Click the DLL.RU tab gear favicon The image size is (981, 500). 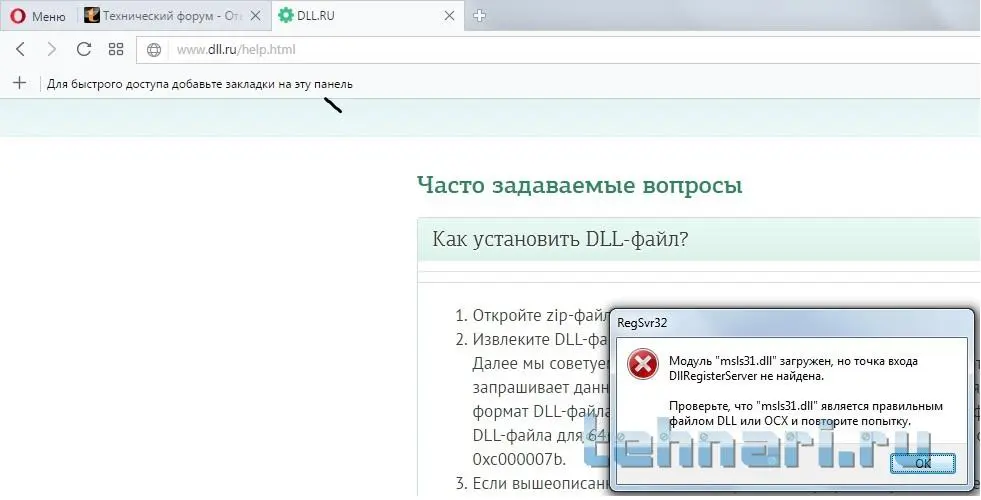(286, 16)
